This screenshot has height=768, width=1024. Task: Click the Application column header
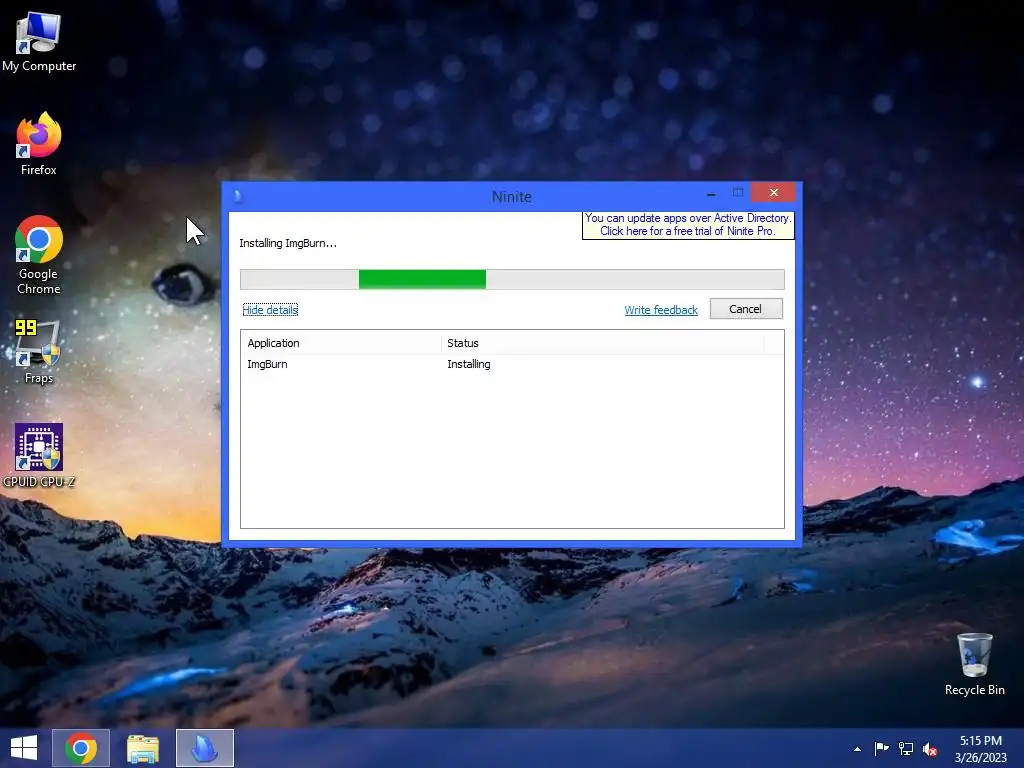[x=342, y=343]
